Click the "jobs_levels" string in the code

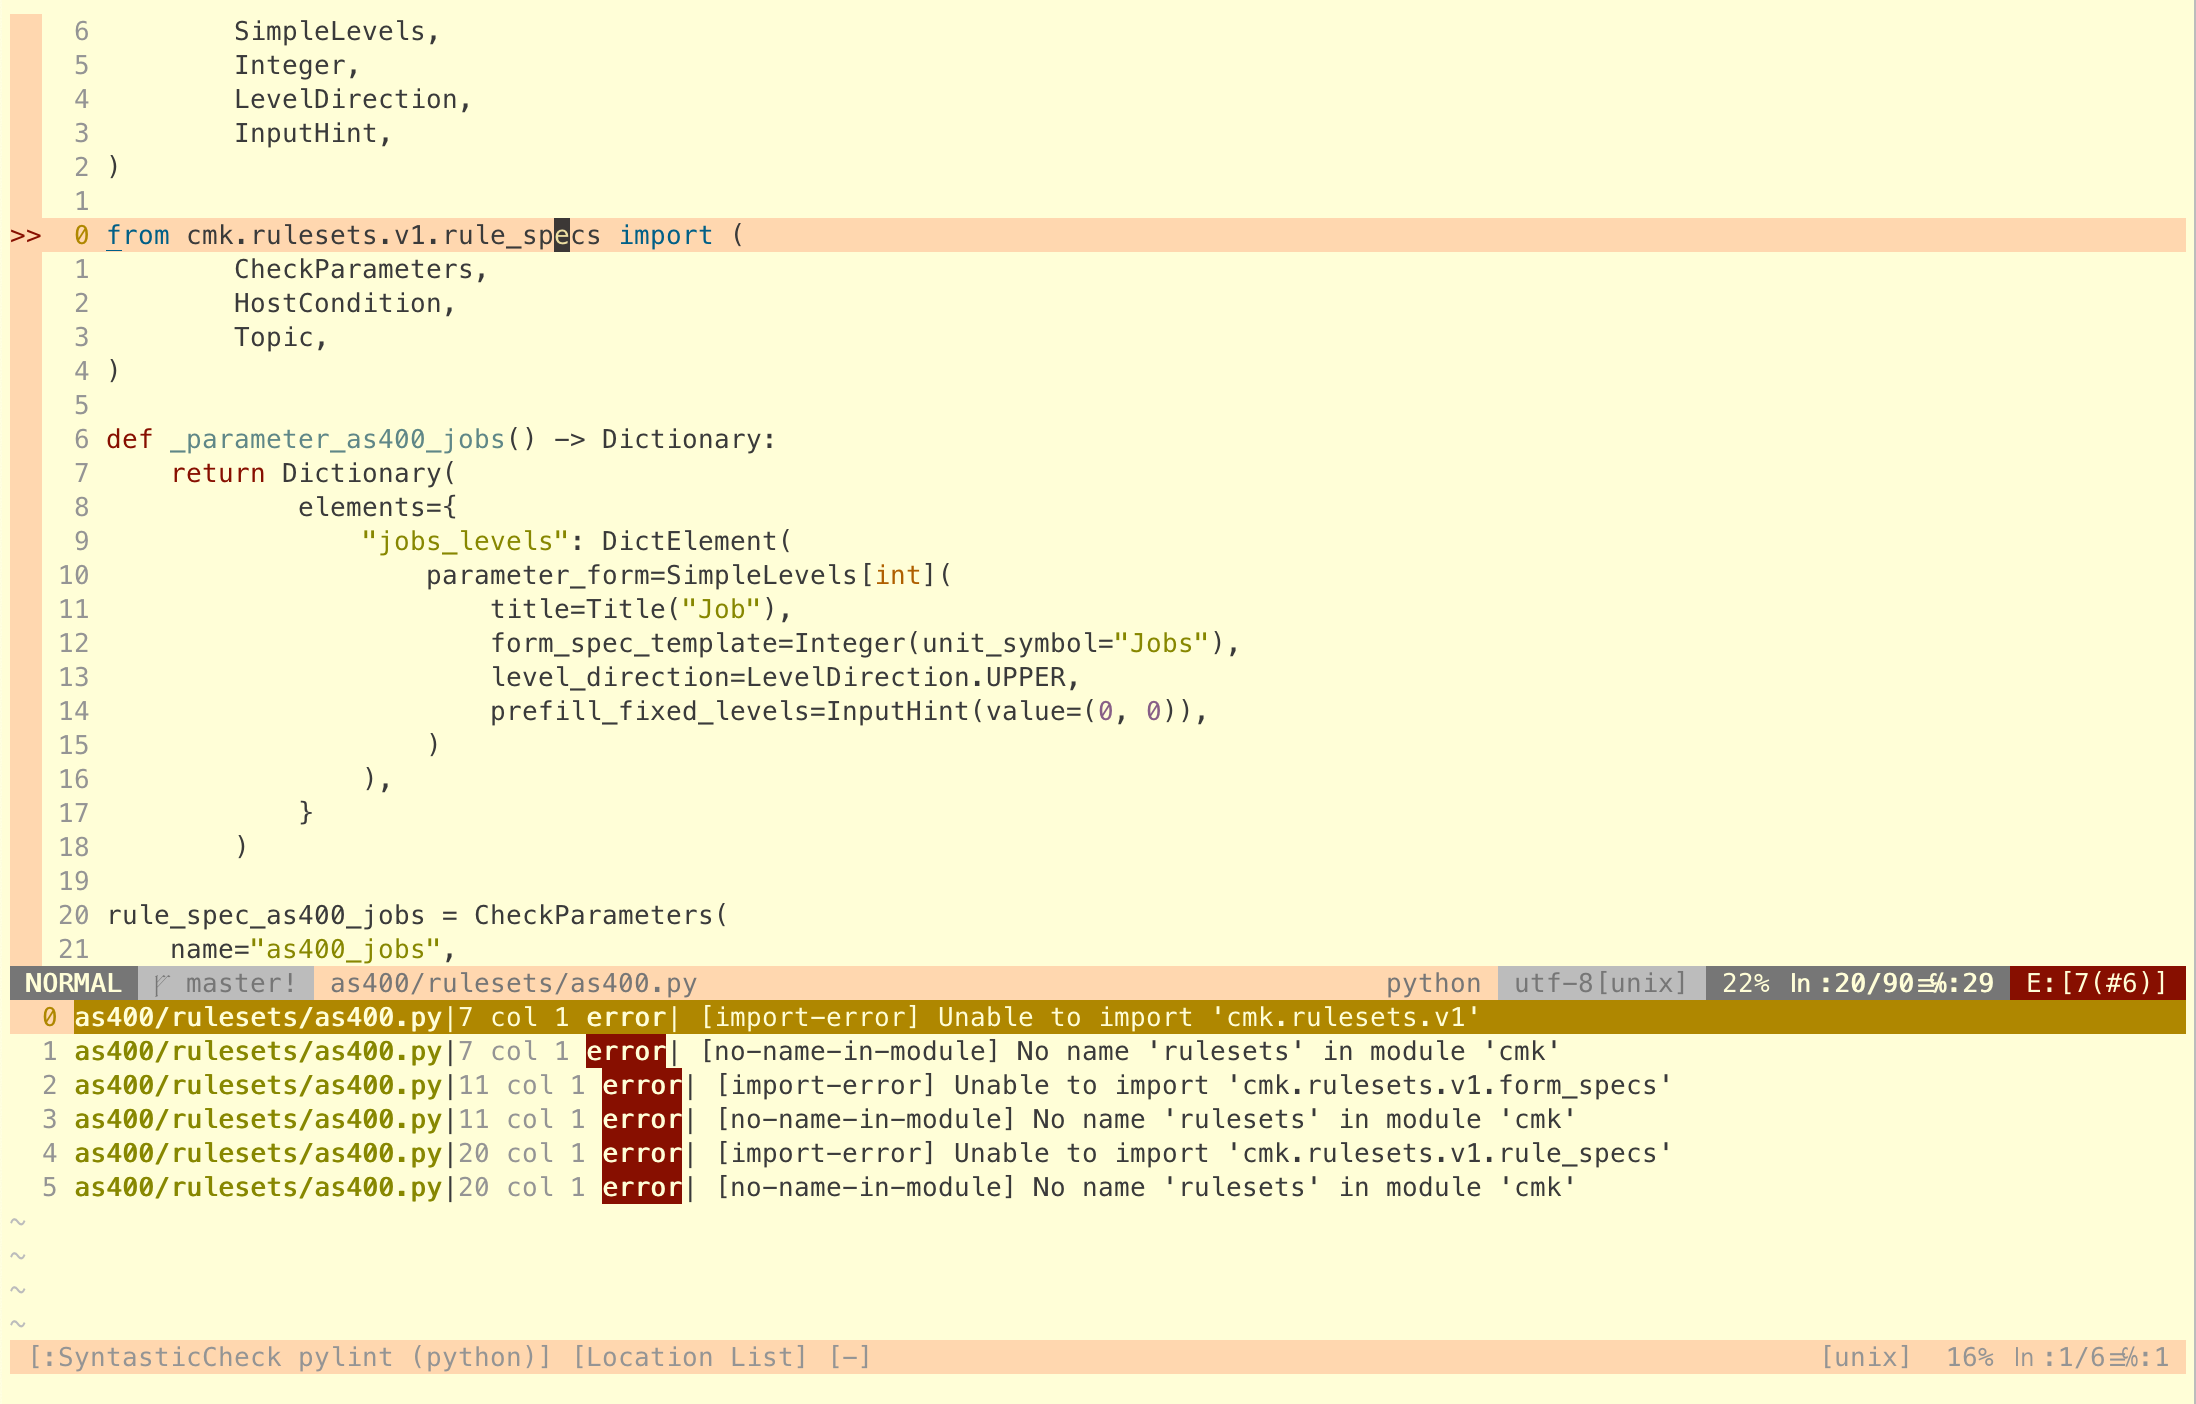(x=465, y=542)
